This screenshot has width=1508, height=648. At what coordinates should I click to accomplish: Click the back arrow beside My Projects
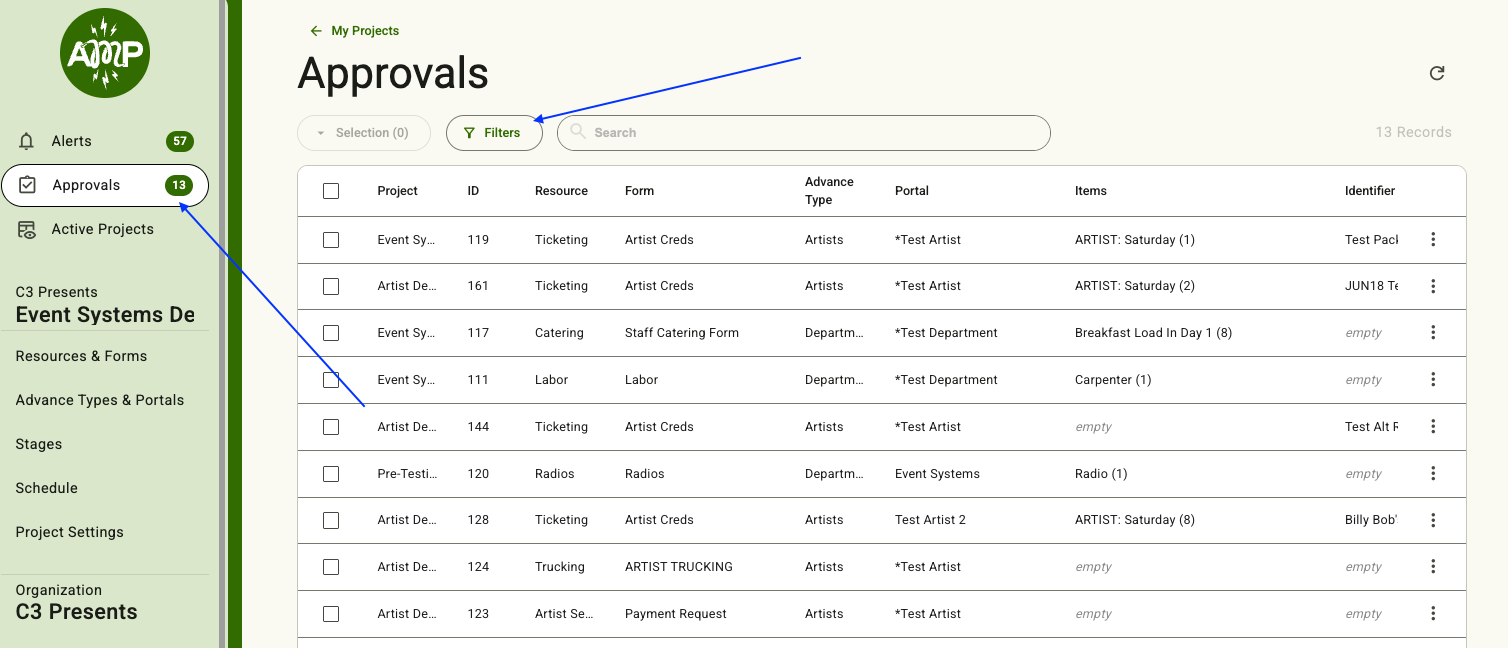316,31
